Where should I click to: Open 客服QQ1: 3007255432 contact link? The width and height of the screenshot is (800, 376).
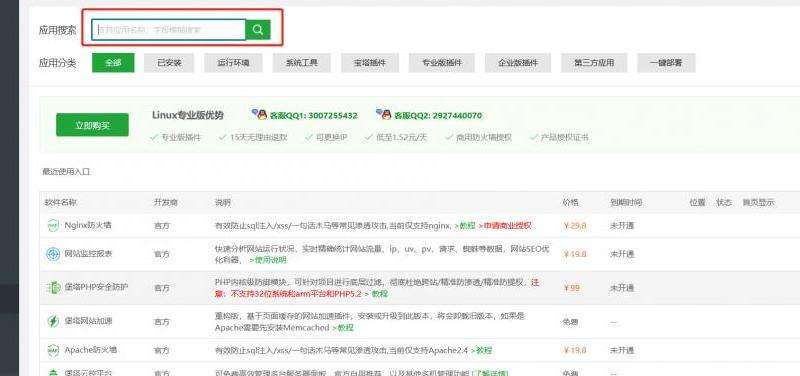point(314,115)
